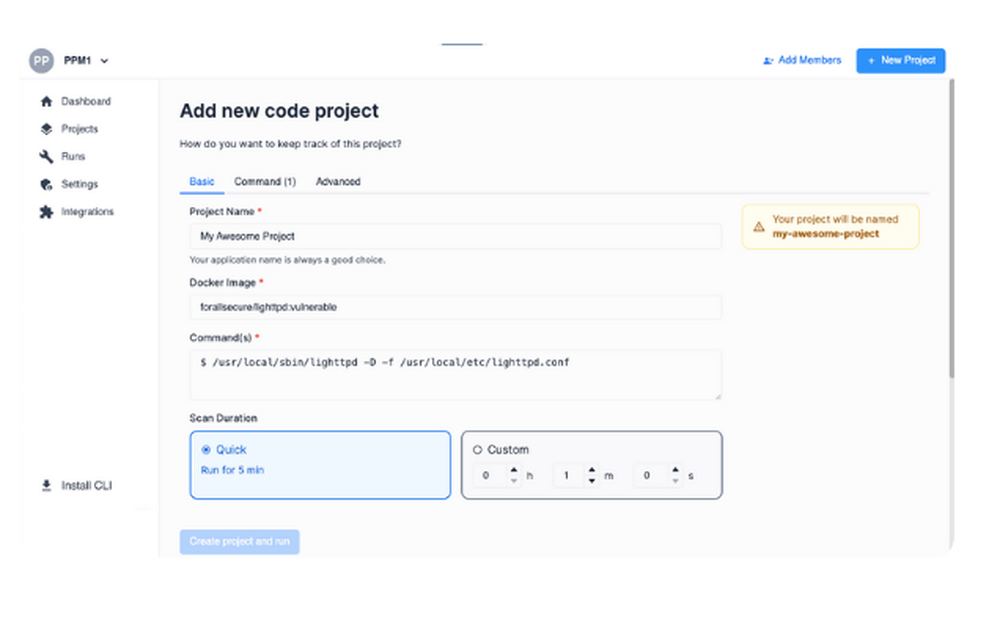Click the page vertical scrollbar
The image size is (1000, 633).
(952, 229)
